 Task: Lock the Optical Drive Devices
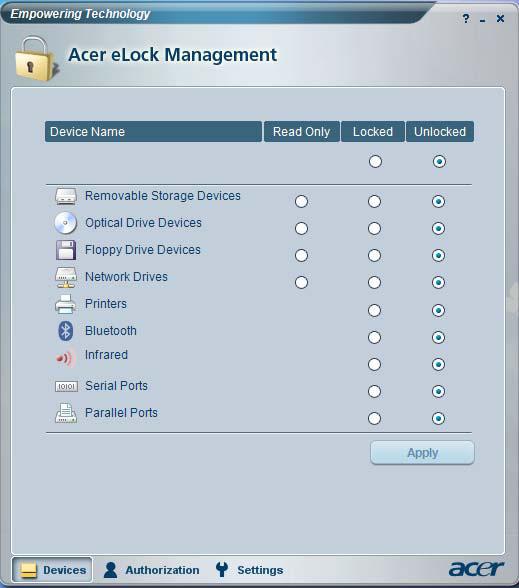pos(374,228)
